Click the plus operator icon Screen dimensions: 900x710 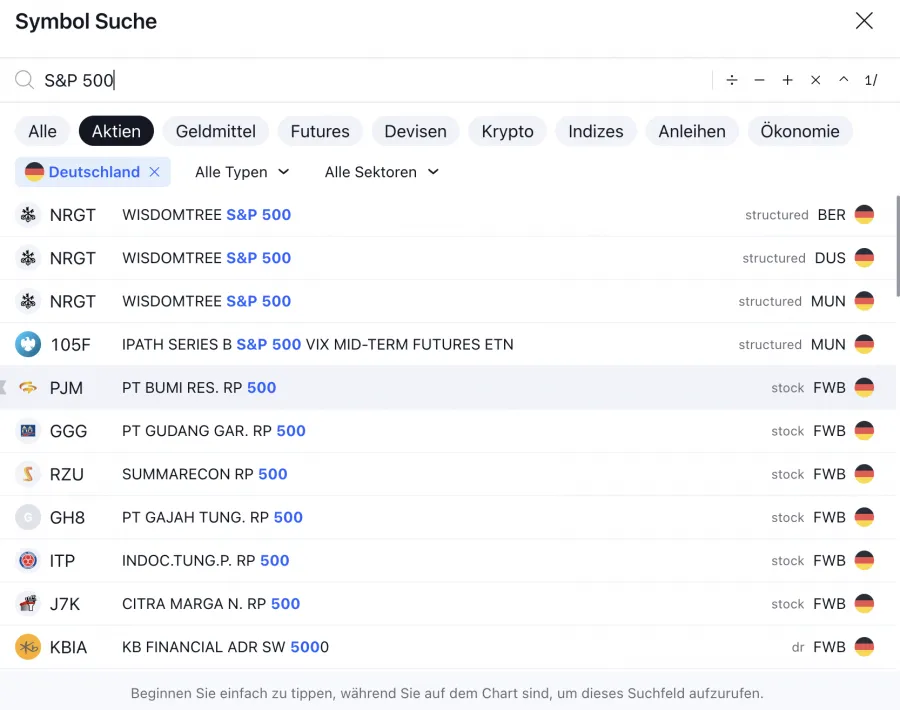(788, 80)
